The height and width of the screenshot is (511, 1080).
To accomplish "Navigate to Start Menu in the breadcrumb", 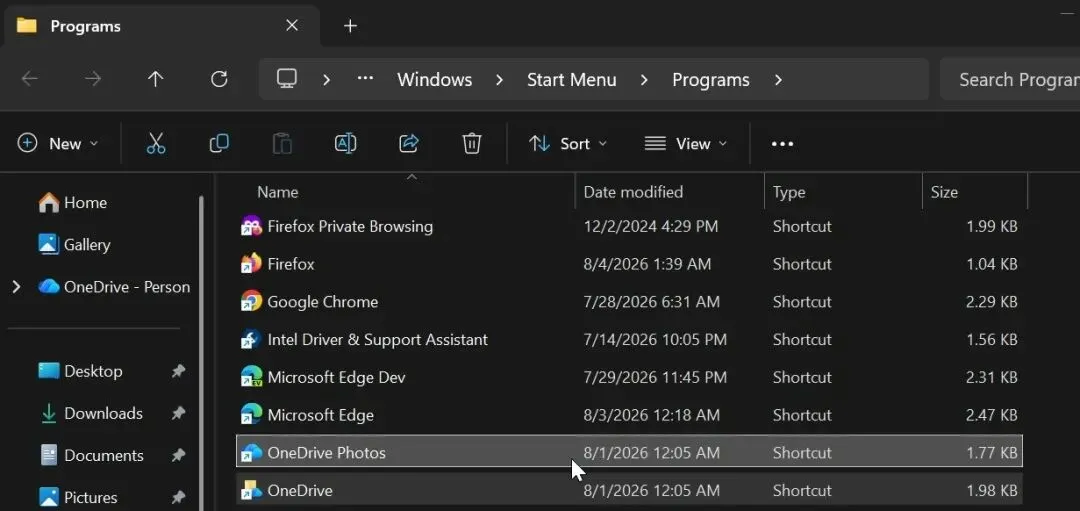I will [x=572, y=80].
